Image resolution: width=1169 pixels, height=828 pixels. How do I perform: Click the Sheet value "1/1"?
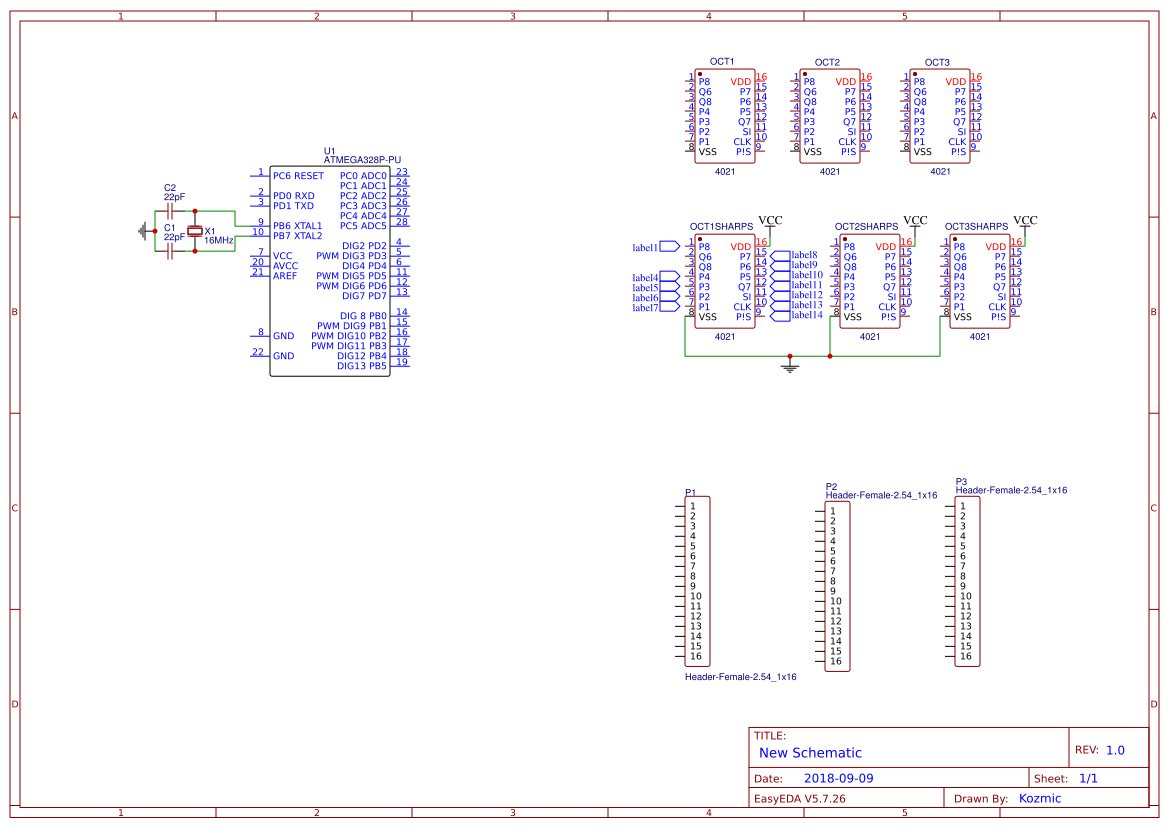point(1088,778)
